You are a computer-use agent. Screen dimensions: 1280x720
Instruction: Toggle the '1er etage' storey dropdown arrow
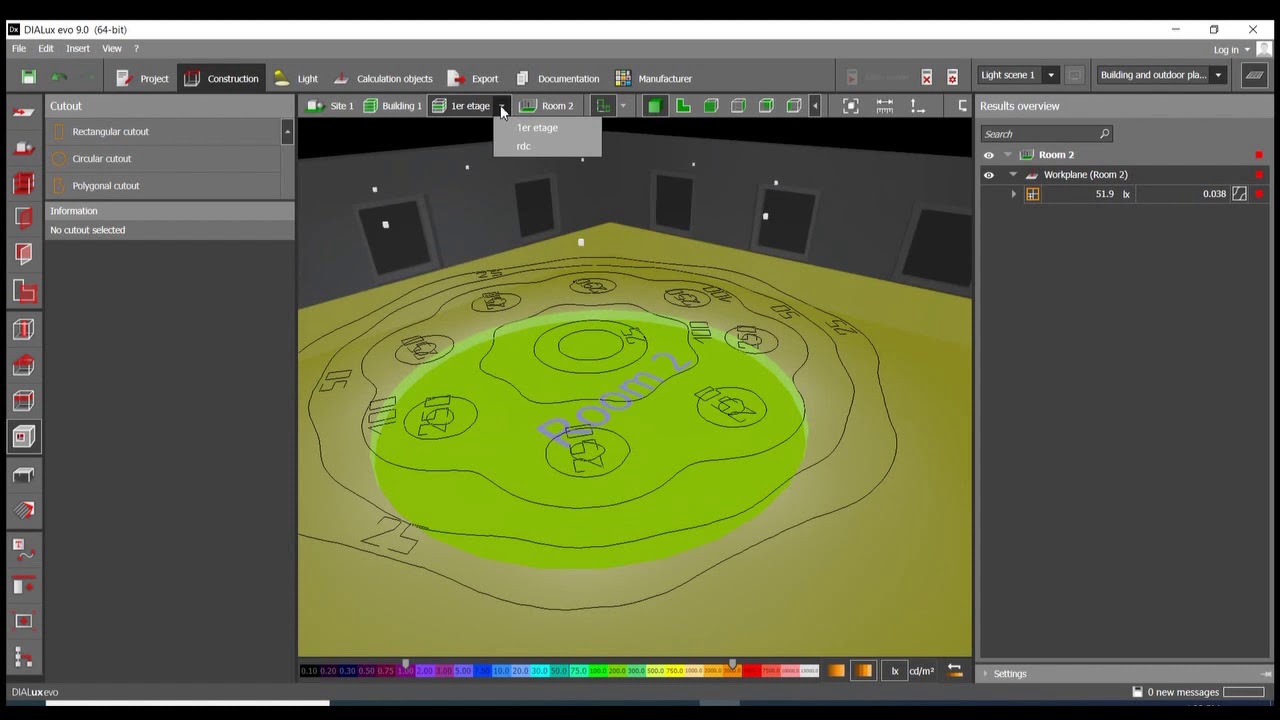click(x=503, y=106)
